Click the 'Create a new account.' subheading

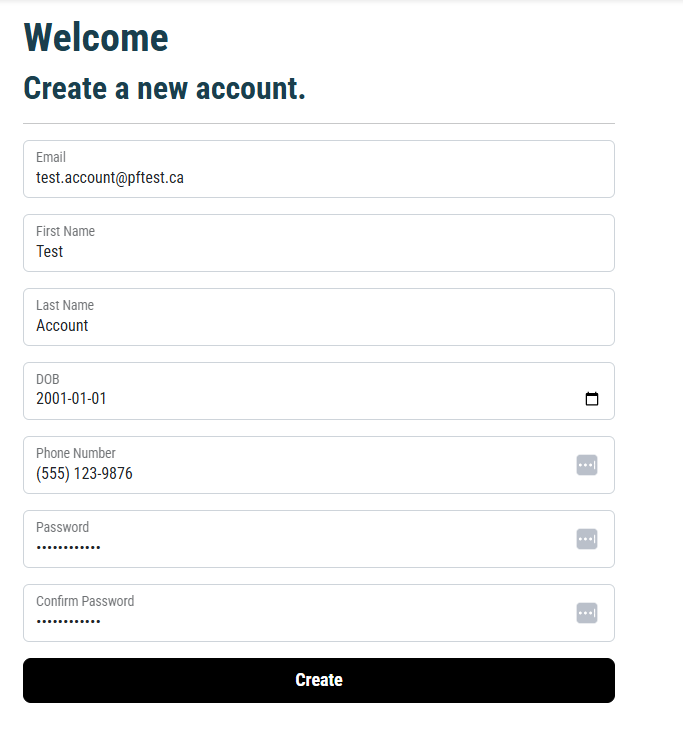pos(164,88)
